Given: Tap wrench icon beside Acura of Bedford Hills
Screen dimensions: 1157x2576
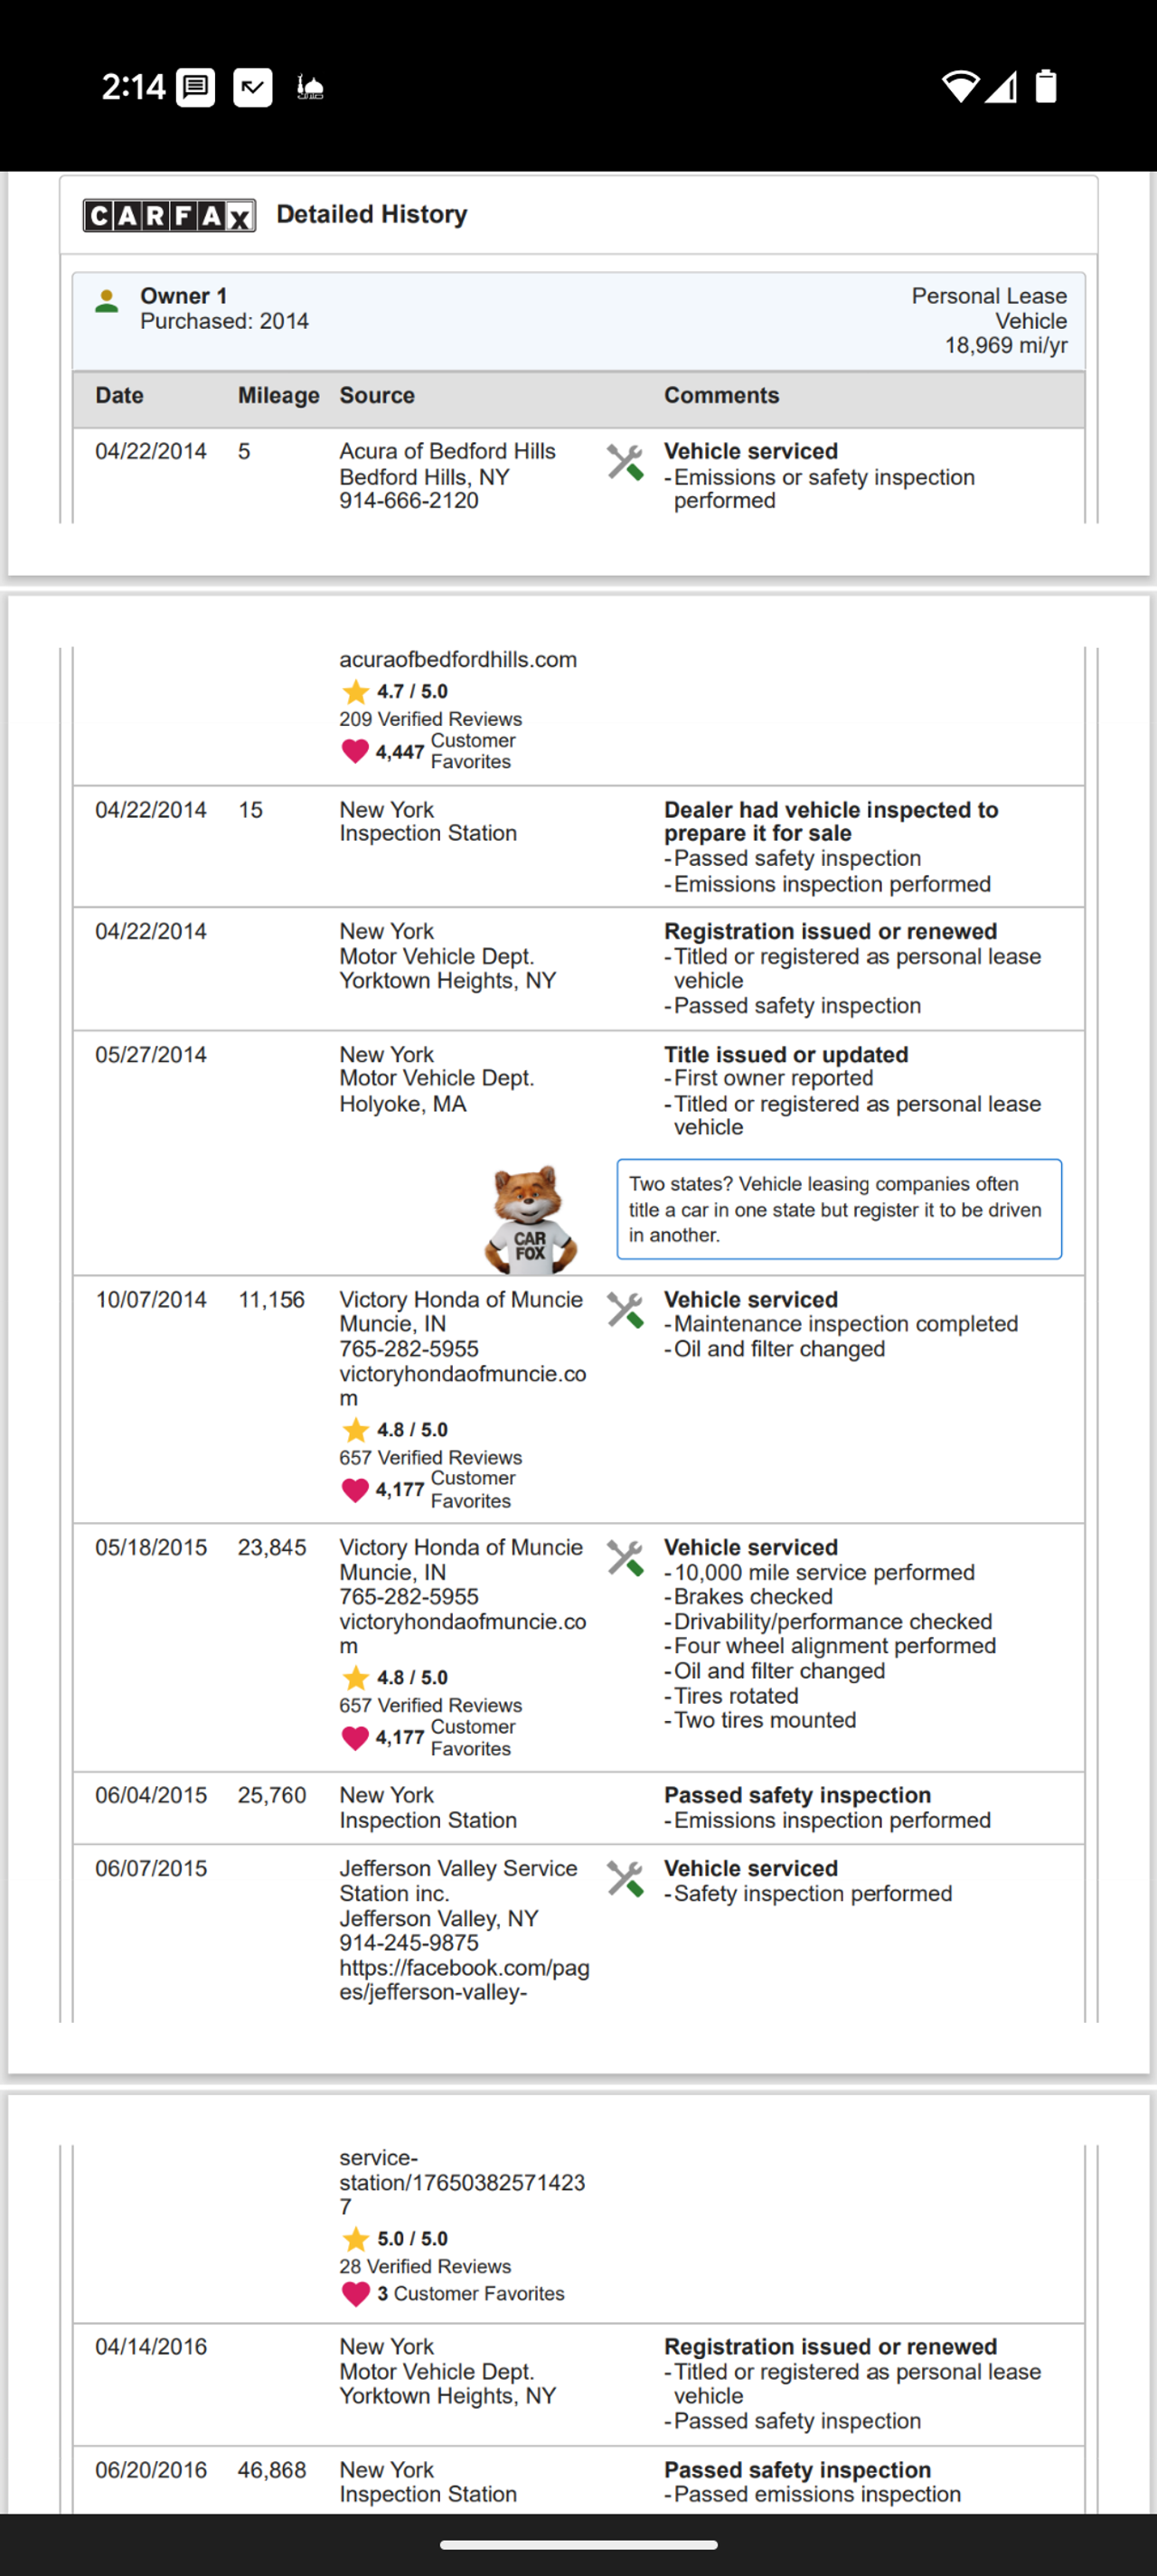Looking at the screenshot, I should [x=625, y=463].
